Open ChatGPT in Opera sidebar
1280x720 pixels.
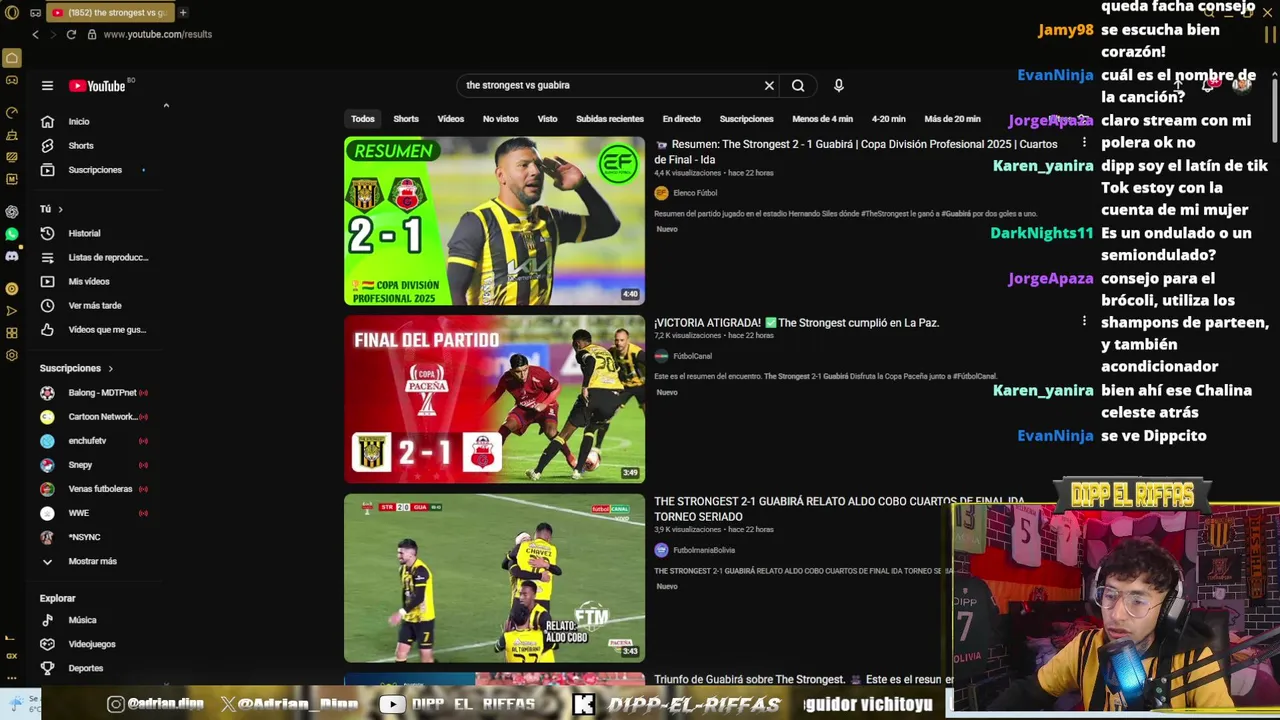[x=12, y=212]
